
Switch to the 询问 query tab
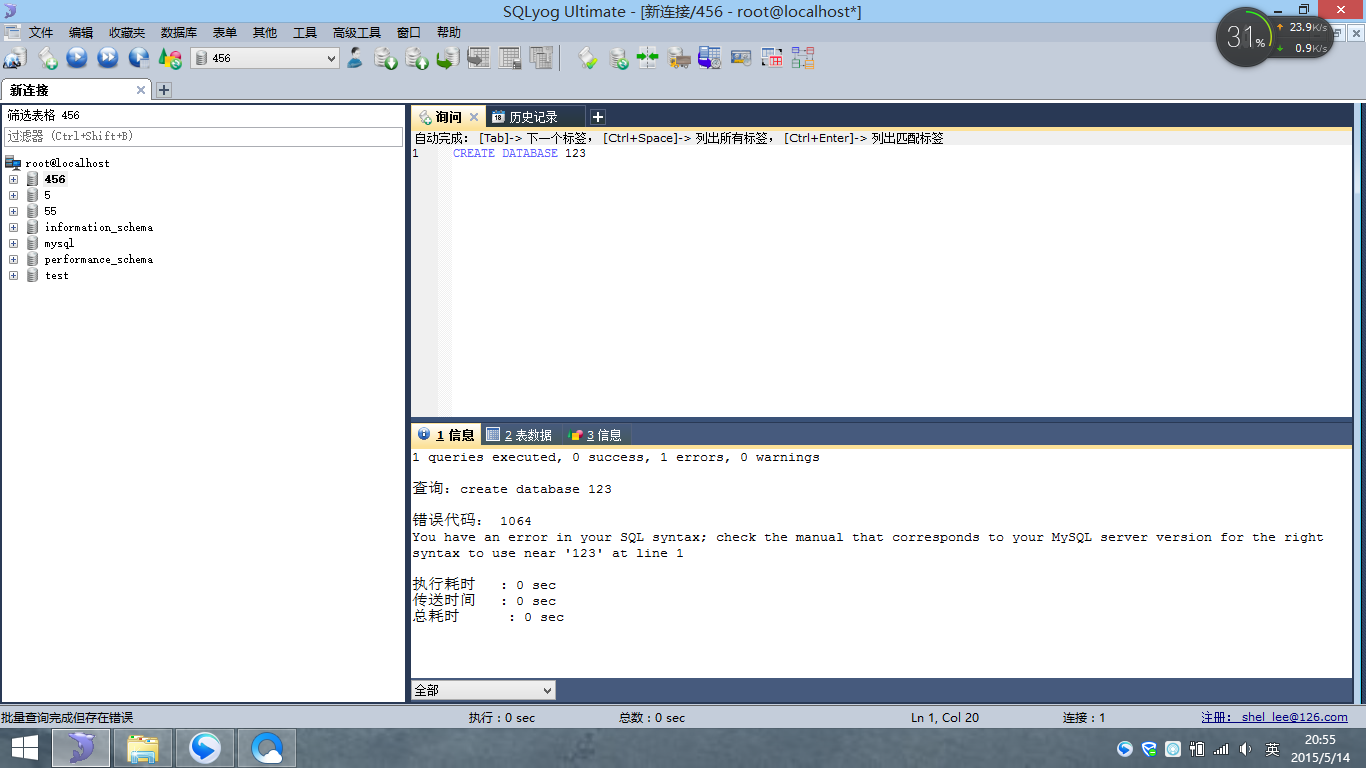tap(448, 117)
